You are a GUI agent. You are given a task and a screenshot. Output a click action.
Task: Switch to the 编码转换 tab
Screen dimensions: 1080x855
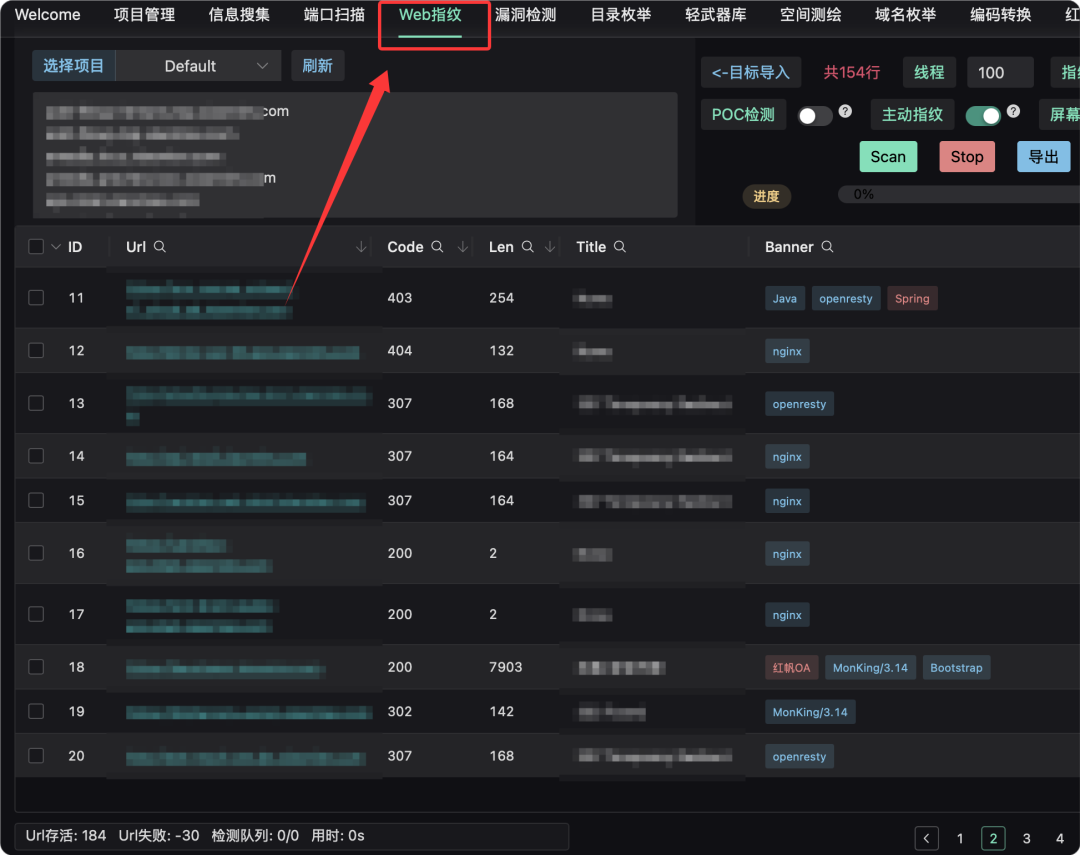tap(1001, 14)
